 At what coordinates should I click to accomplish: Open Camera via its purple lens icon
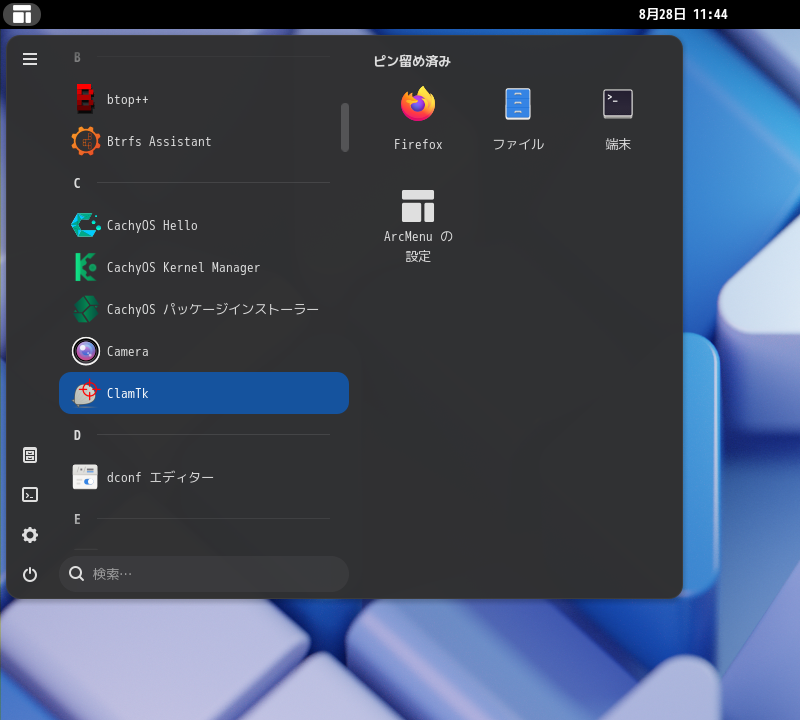tap(85, 351)
